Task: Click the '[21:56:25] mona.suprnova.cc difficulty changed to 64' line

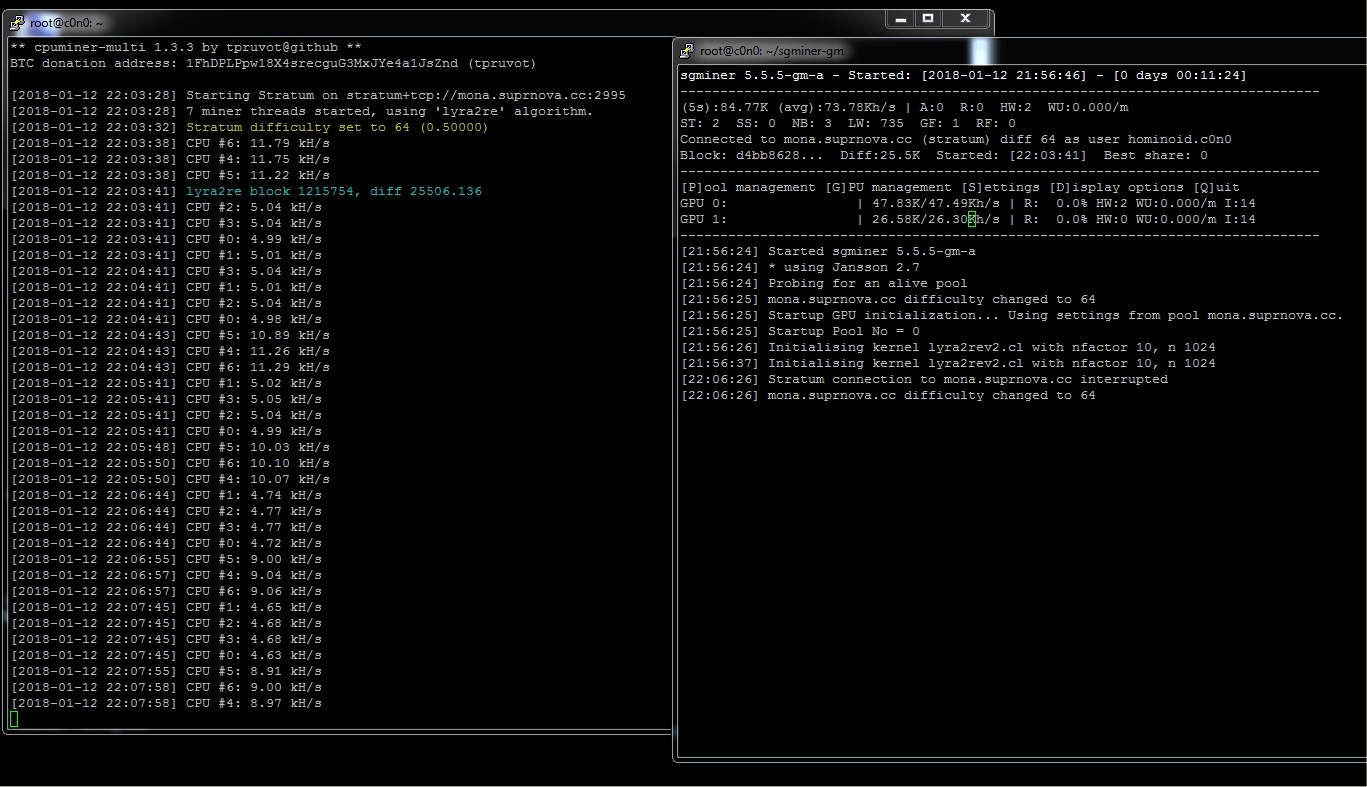Action: tap(888, 299)
